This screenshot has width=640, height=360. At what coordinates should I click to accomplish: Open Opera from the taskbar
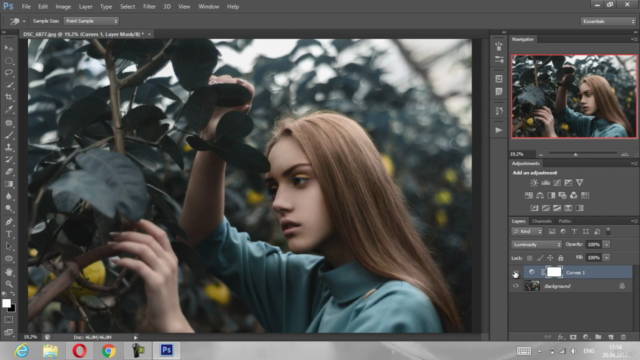coord(80,351)
